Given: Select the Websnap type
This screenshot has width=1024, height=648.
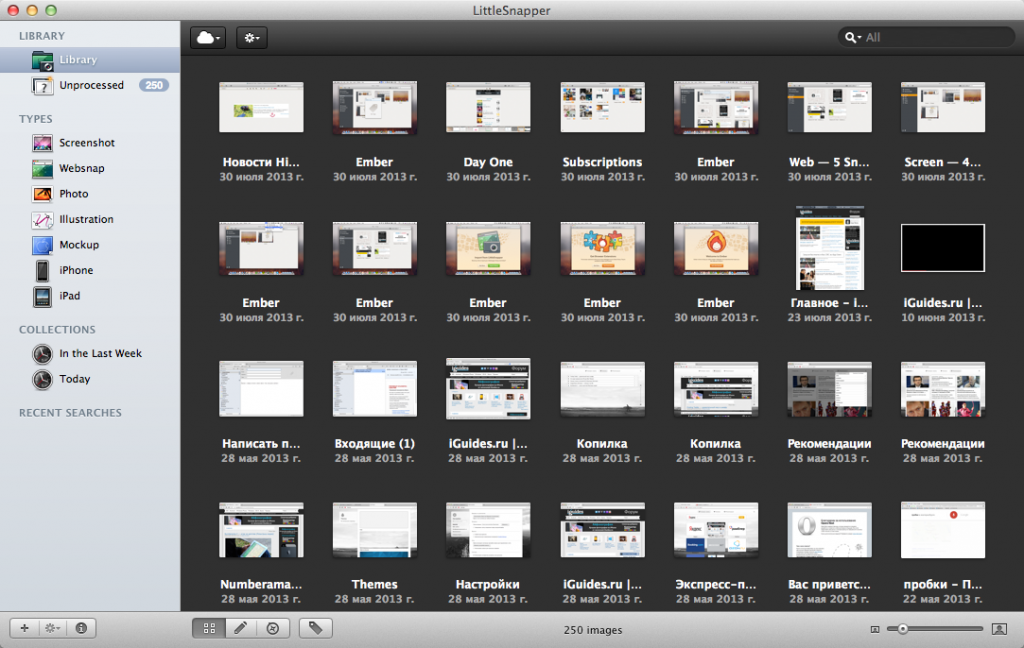Looking at the screenshot, I should [x=81, y=168].
